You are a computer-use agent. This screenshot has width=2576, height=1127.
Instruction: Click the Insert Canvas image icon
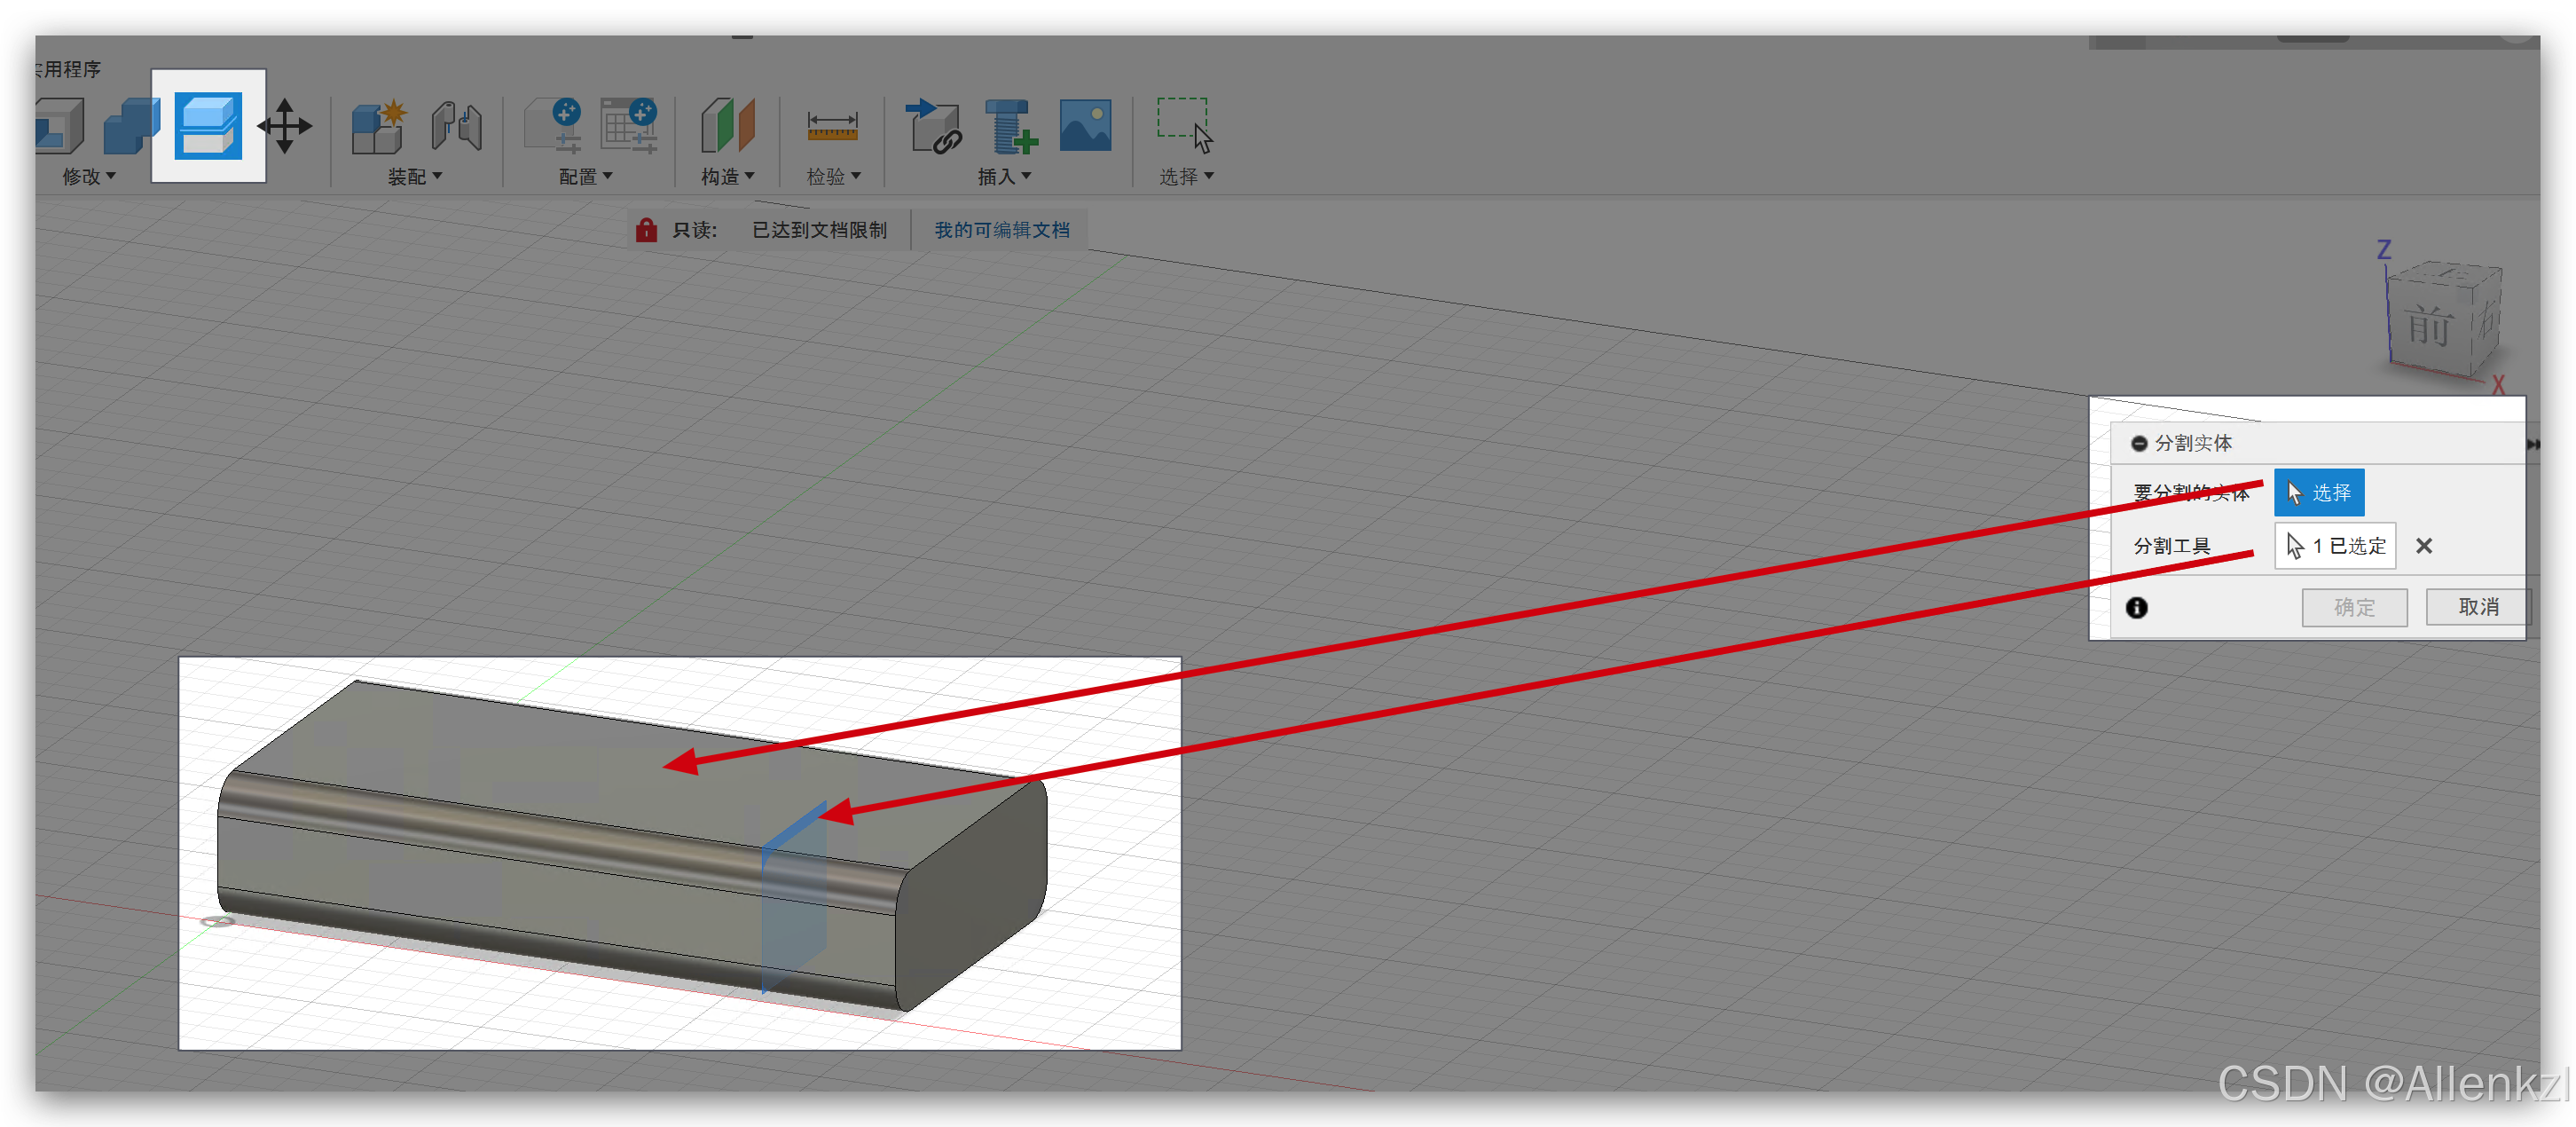pos(1085,126)
